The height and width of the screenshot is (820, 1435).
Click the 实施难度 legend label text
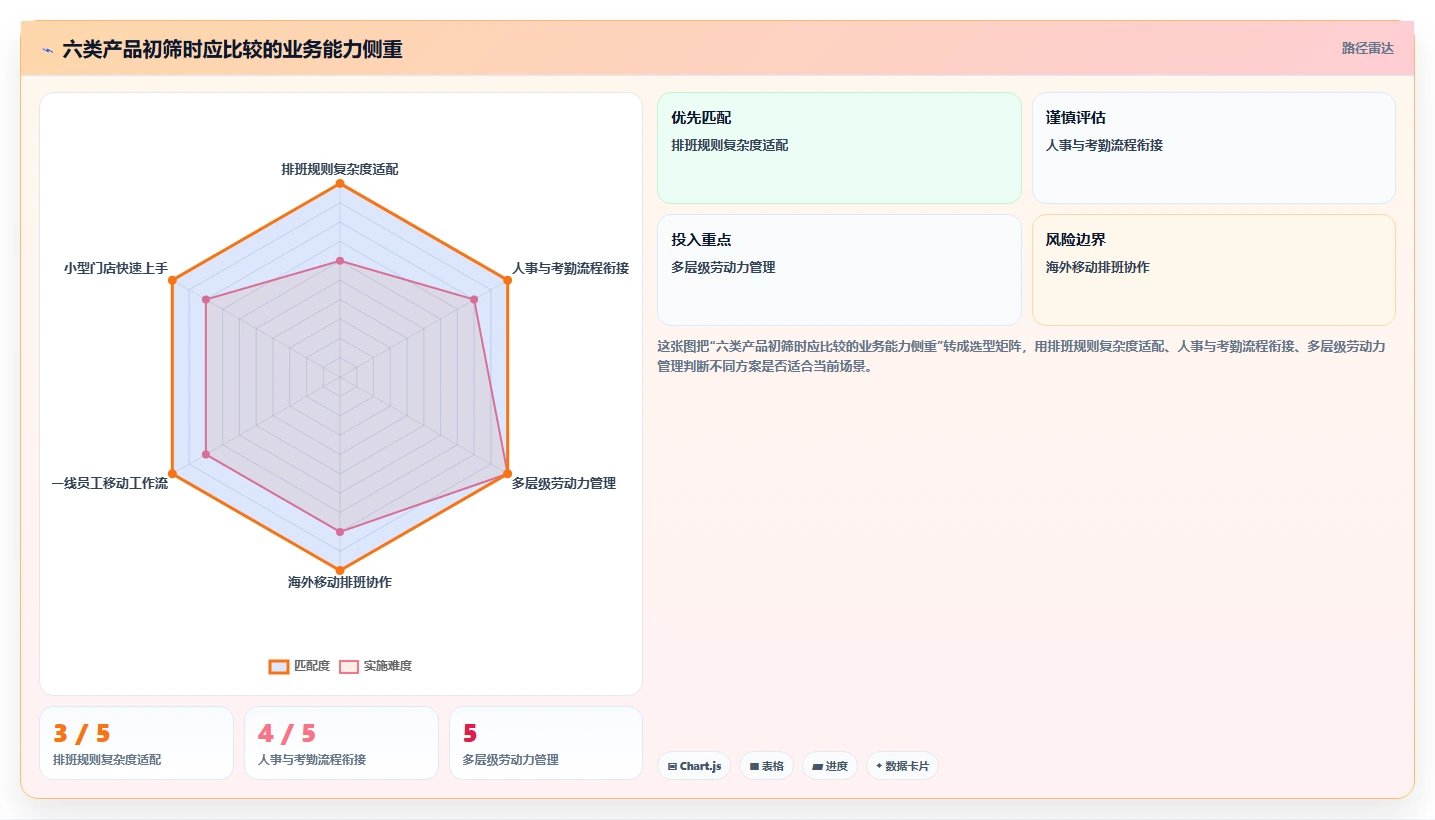point(388,666)
